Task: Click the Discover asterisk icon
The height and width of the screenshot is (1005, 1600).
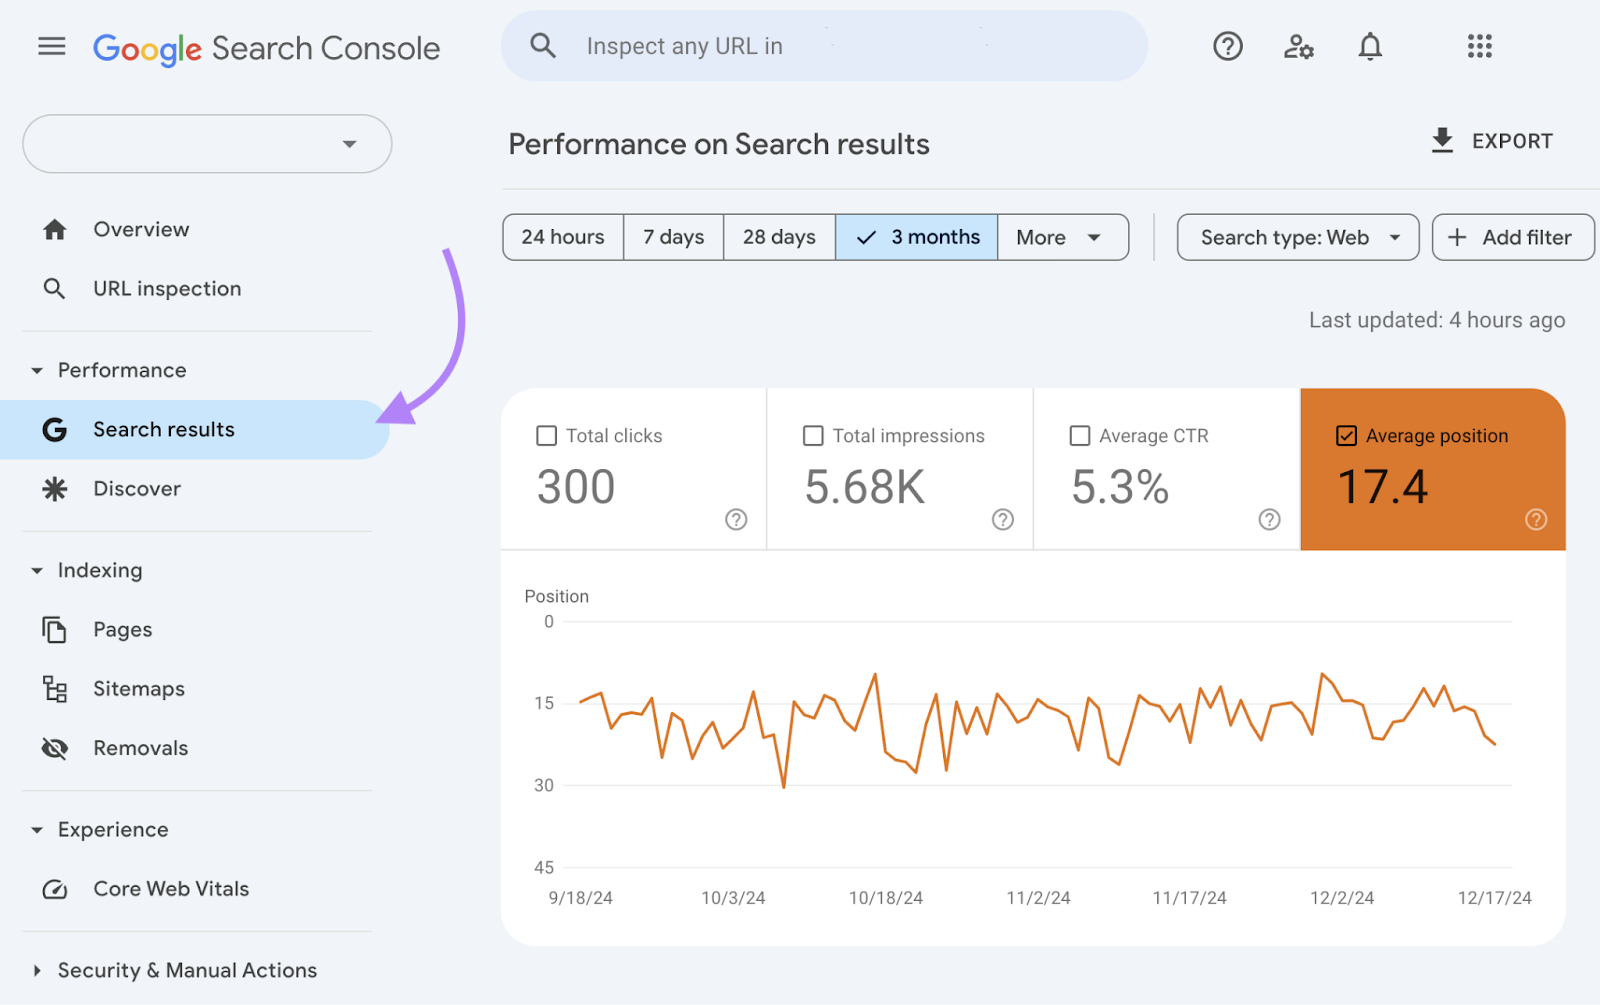Action: point(55,489)
